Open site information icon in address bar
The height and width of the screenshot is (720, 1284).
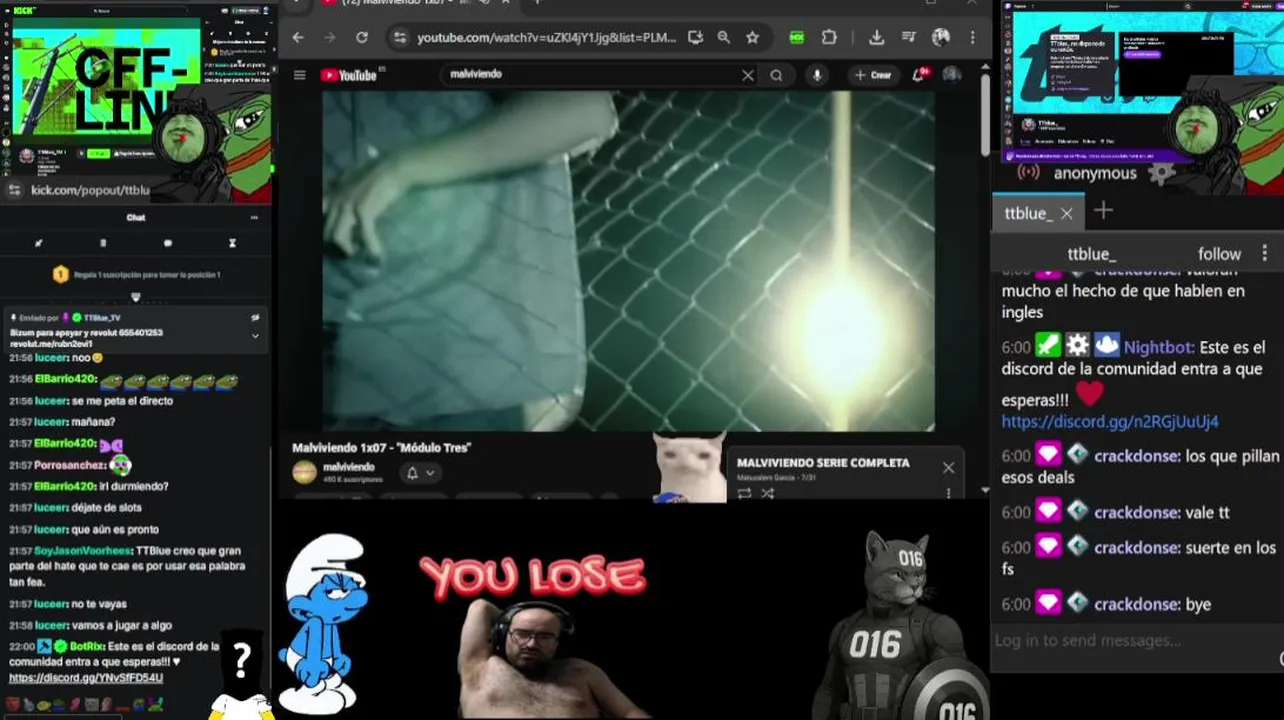400,38
